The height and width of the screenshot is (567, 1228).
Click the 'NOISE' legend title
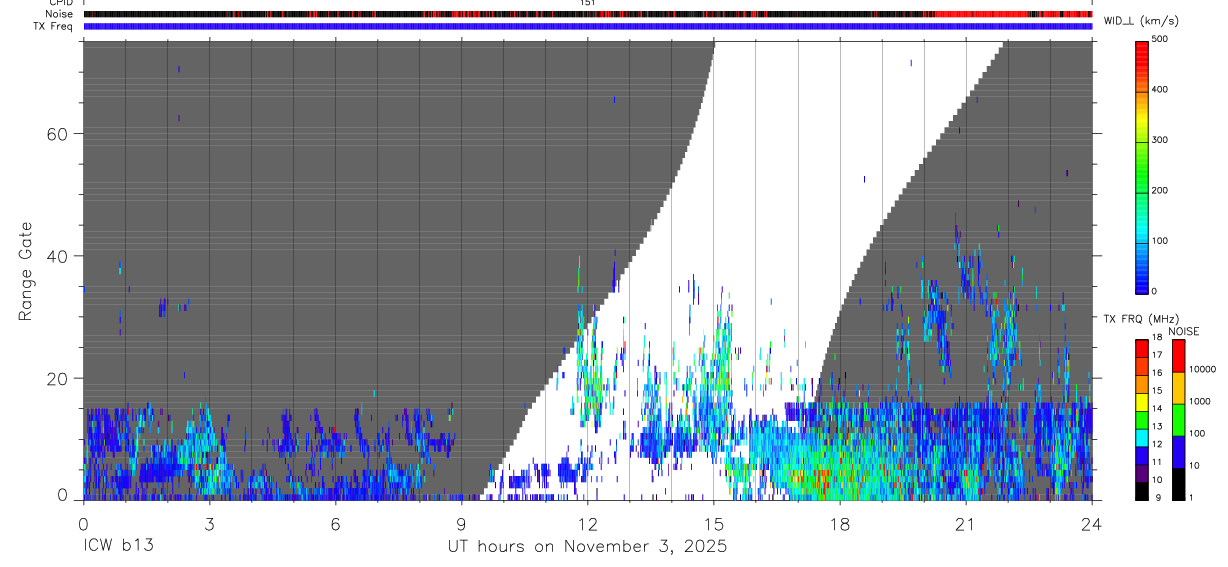point(1184,332)
